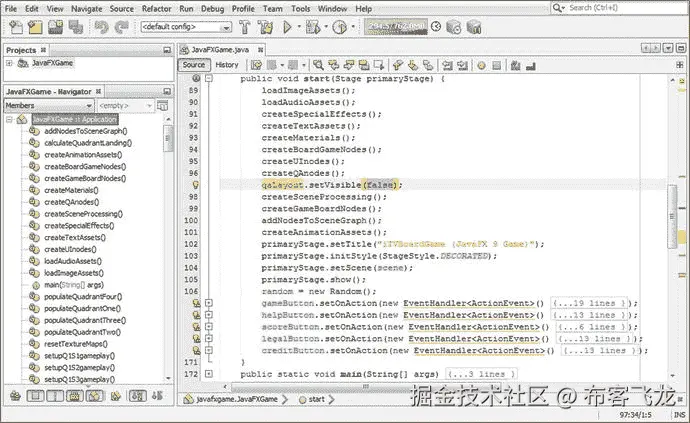Click the Undo arrow icon

coord(101,27)
